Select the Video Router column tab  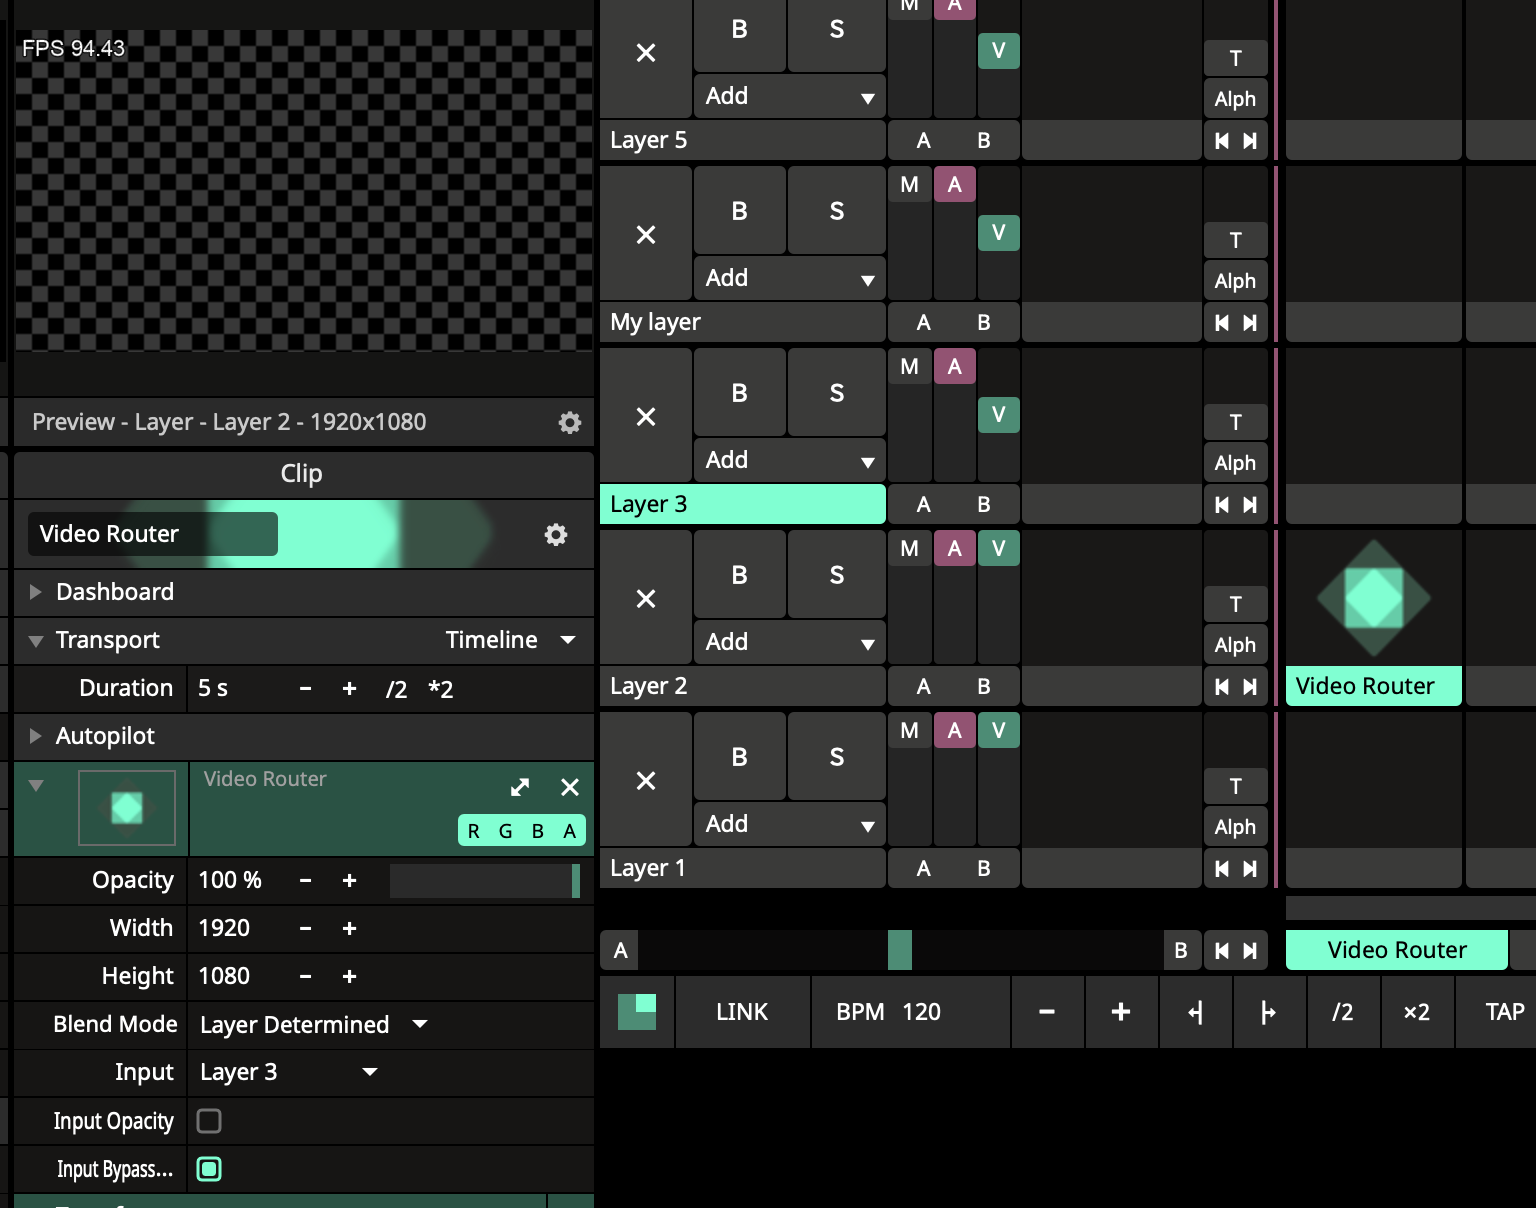coord(1396,950)
